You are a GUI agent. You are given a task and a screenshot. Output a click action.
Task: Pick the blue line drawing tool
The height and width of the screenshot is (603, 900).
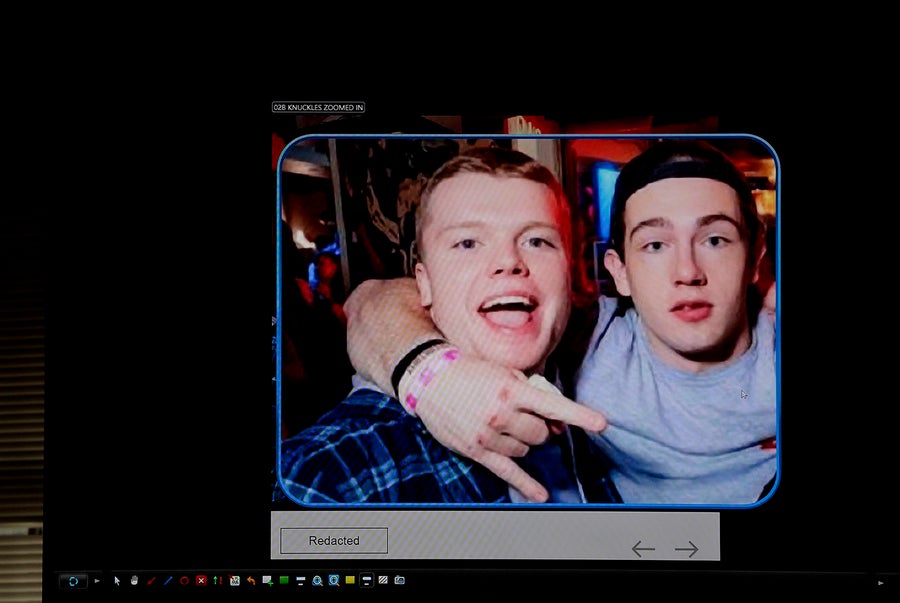[x=168, y=580]
